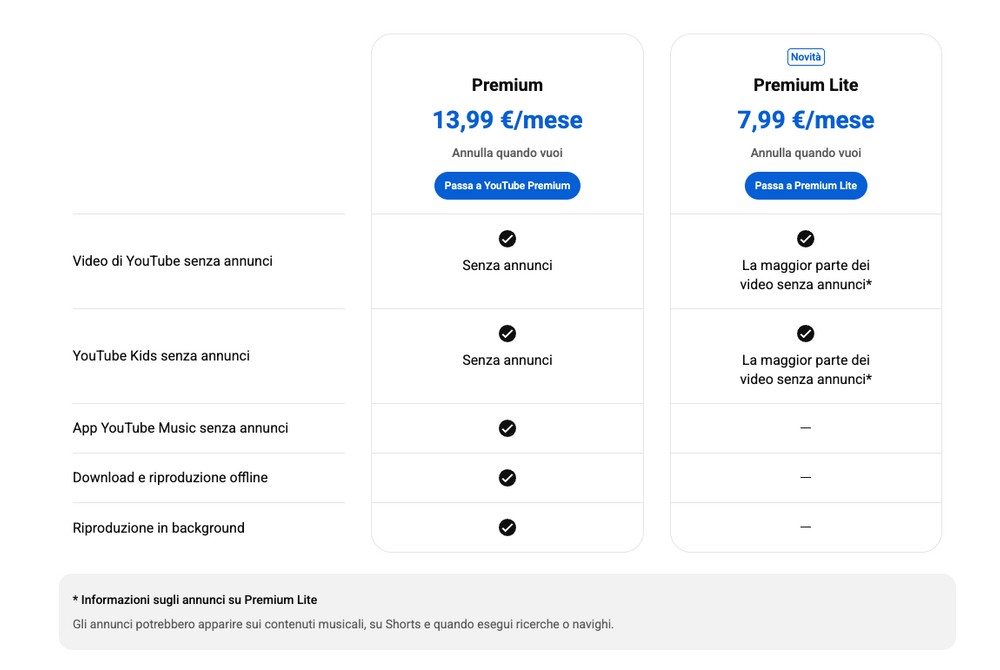Click the Riproduzione in background feature label
1000x670 pixels.
158,528
